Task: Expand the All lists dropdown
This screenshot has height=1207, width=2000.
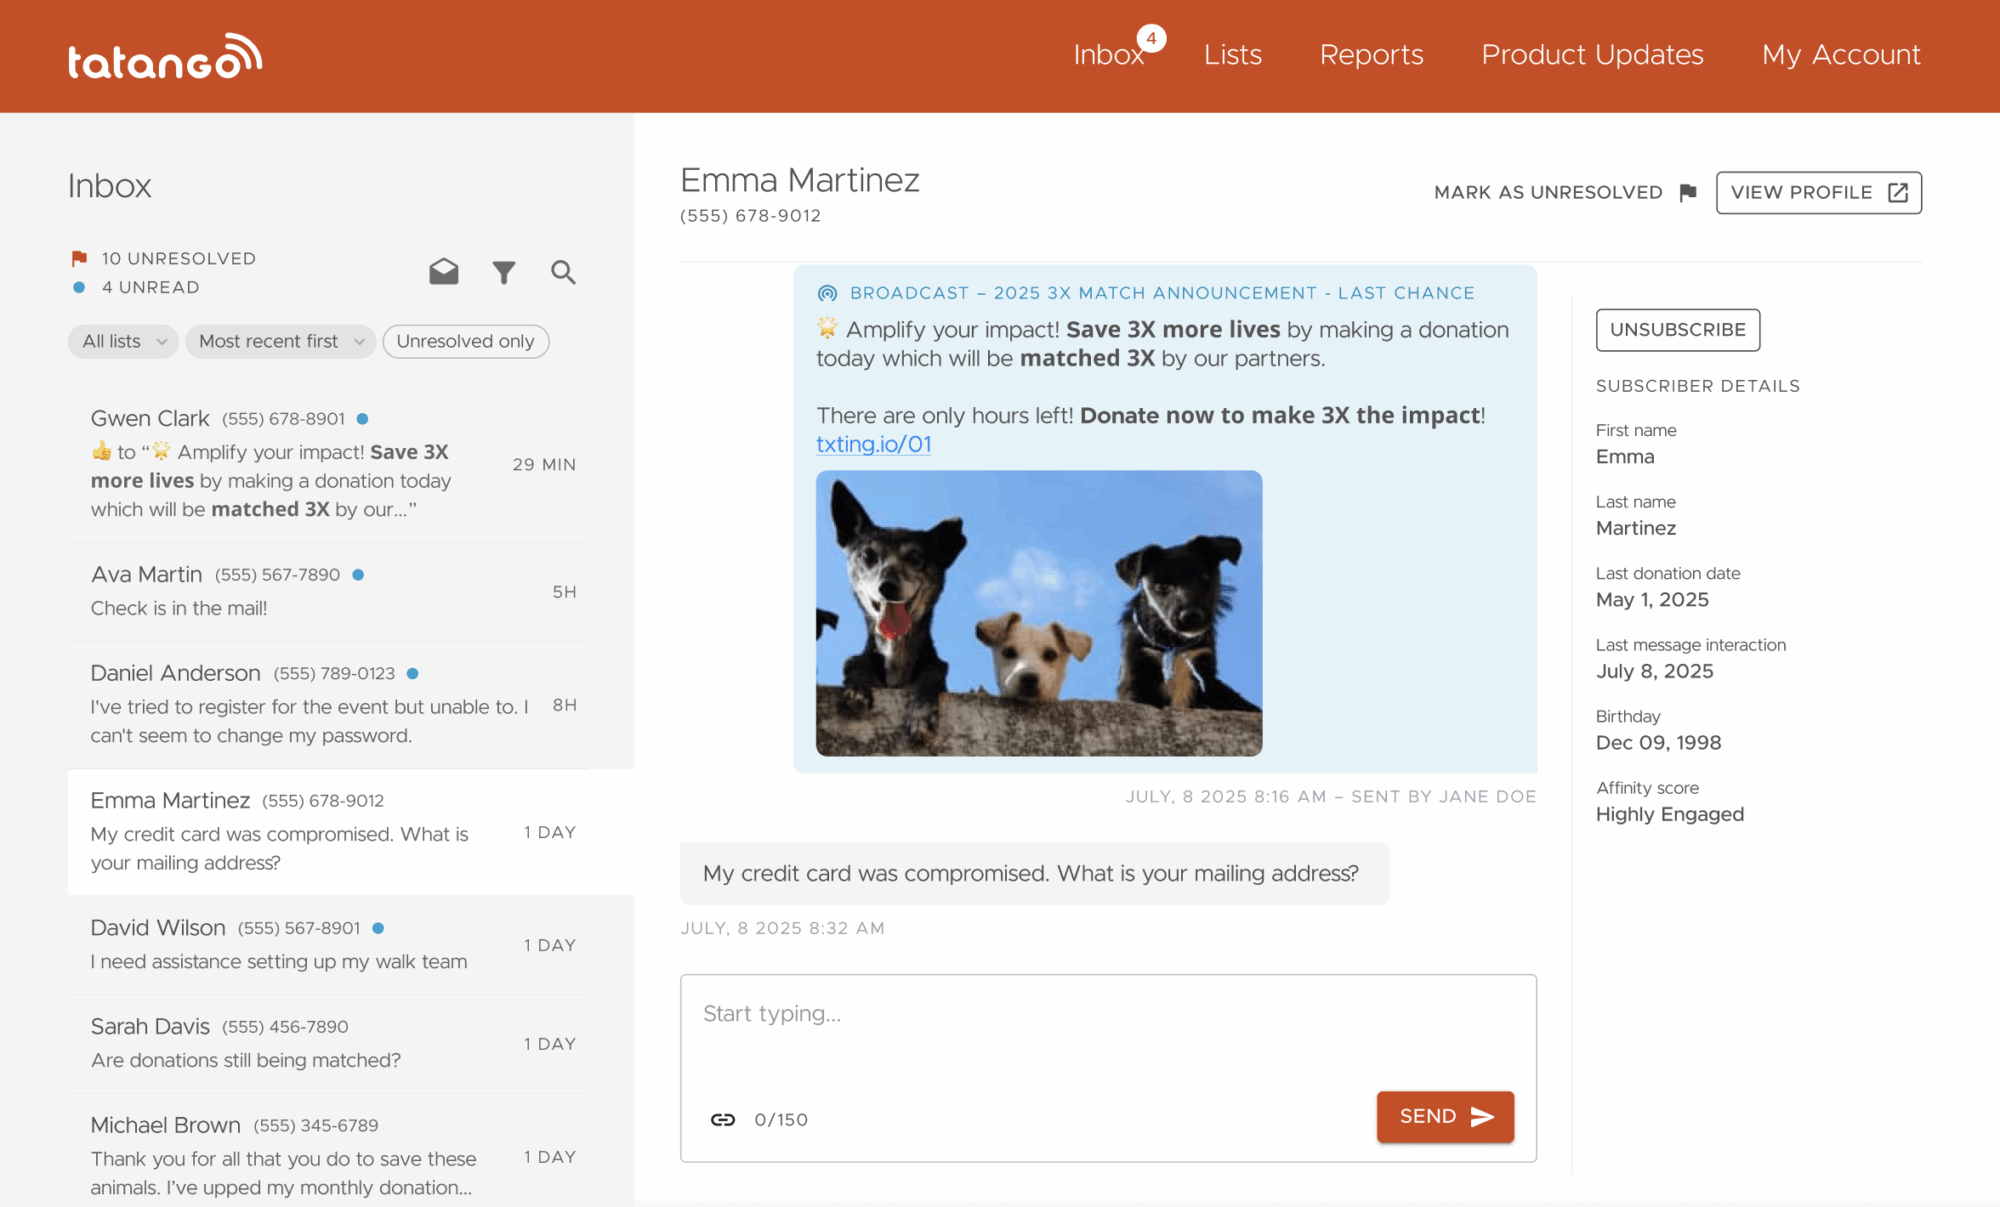Action: click(x=123, y=341)
